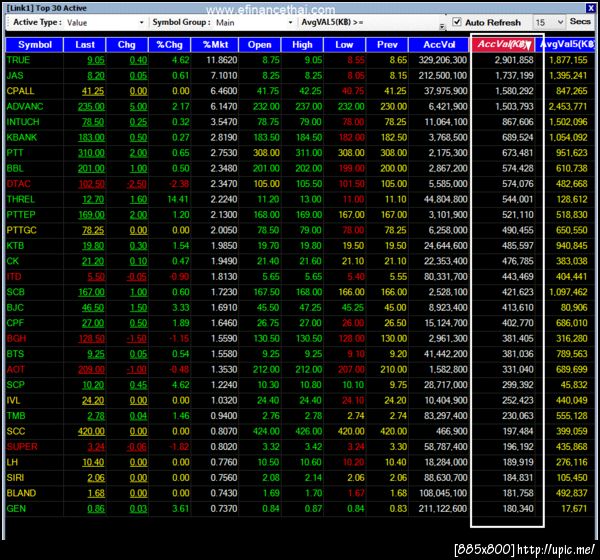This screenshot has height=560, width=600.
Task: Select the AOT symbol
Action: tap(16, 369)
